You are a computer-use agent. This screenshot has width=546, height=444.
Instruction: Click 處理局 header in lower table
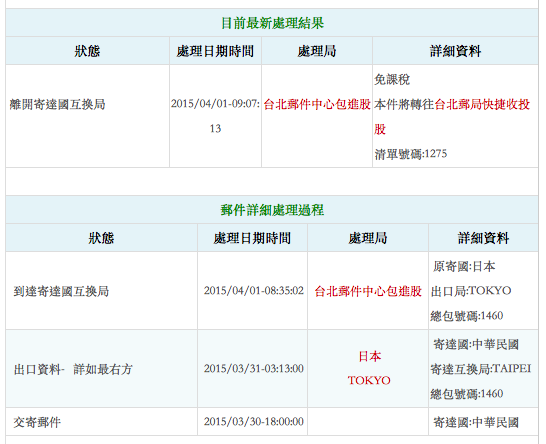(368, 238)
